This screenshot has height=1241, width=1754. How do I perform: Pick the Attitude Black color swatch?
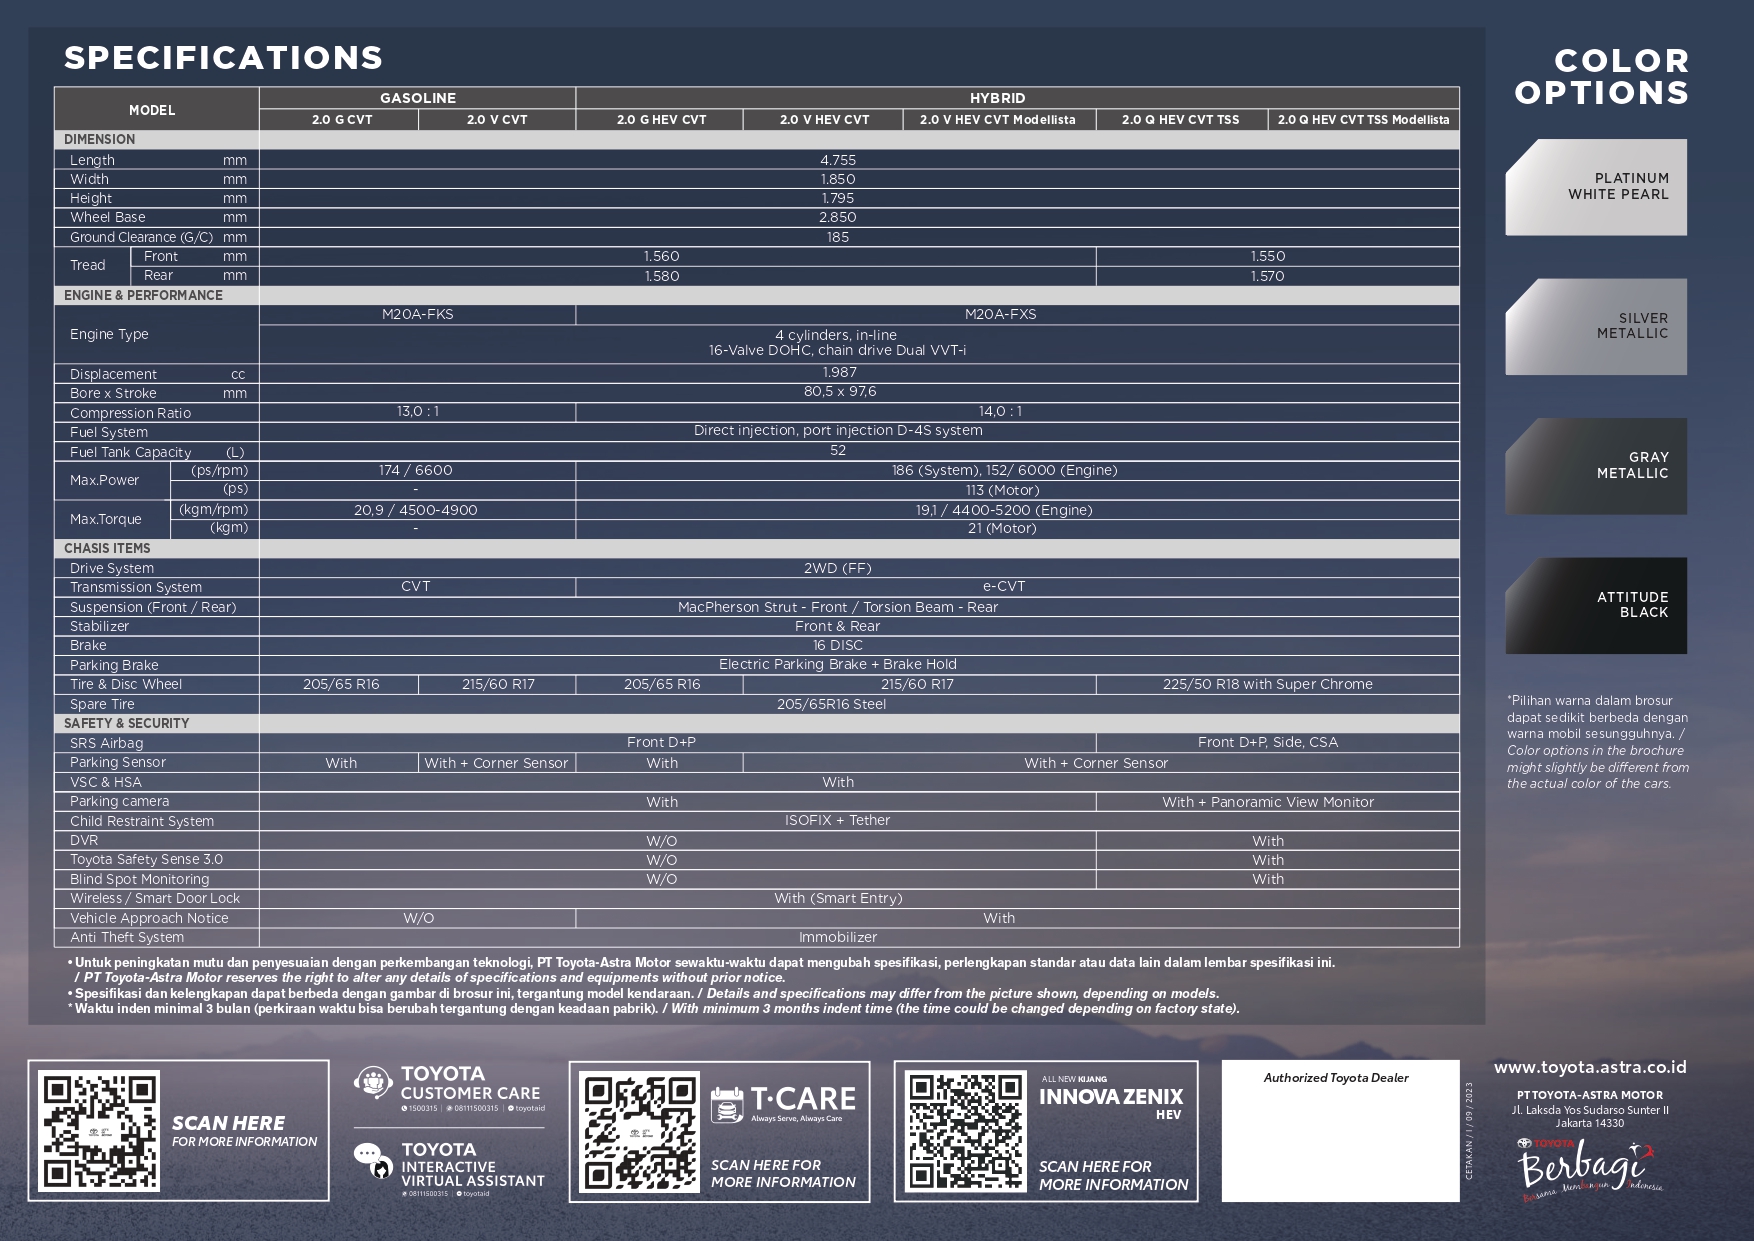[x=1596, y=606]
